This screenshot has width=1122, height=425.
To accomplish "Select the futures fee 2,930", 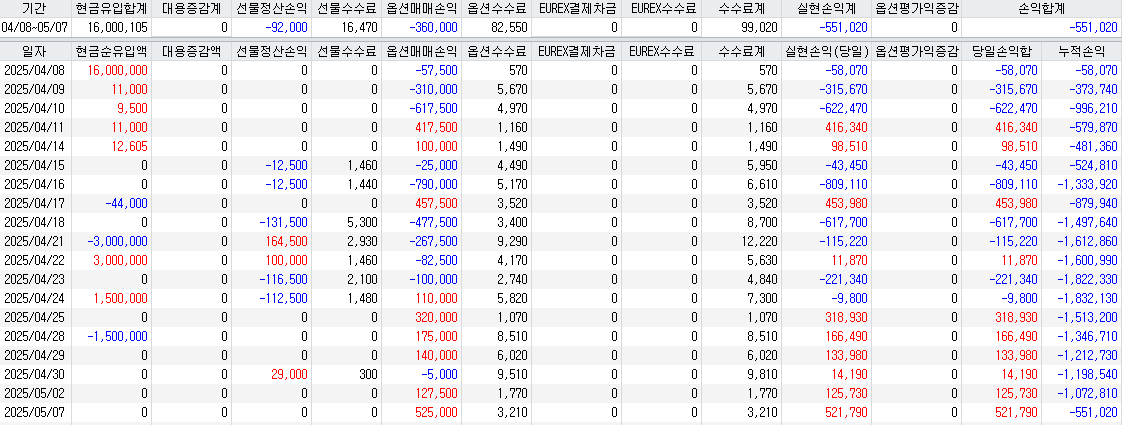I will tap(365, 241).
